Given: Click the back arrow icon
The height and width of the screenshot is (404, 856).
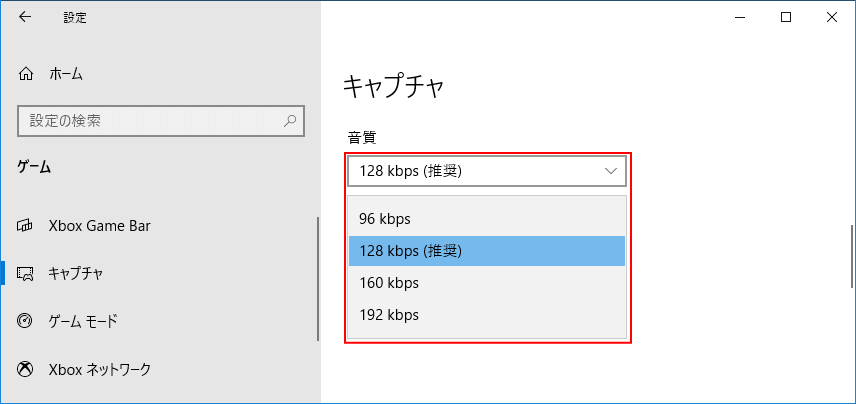Looking at the screenshot, I should pos(25,17).
